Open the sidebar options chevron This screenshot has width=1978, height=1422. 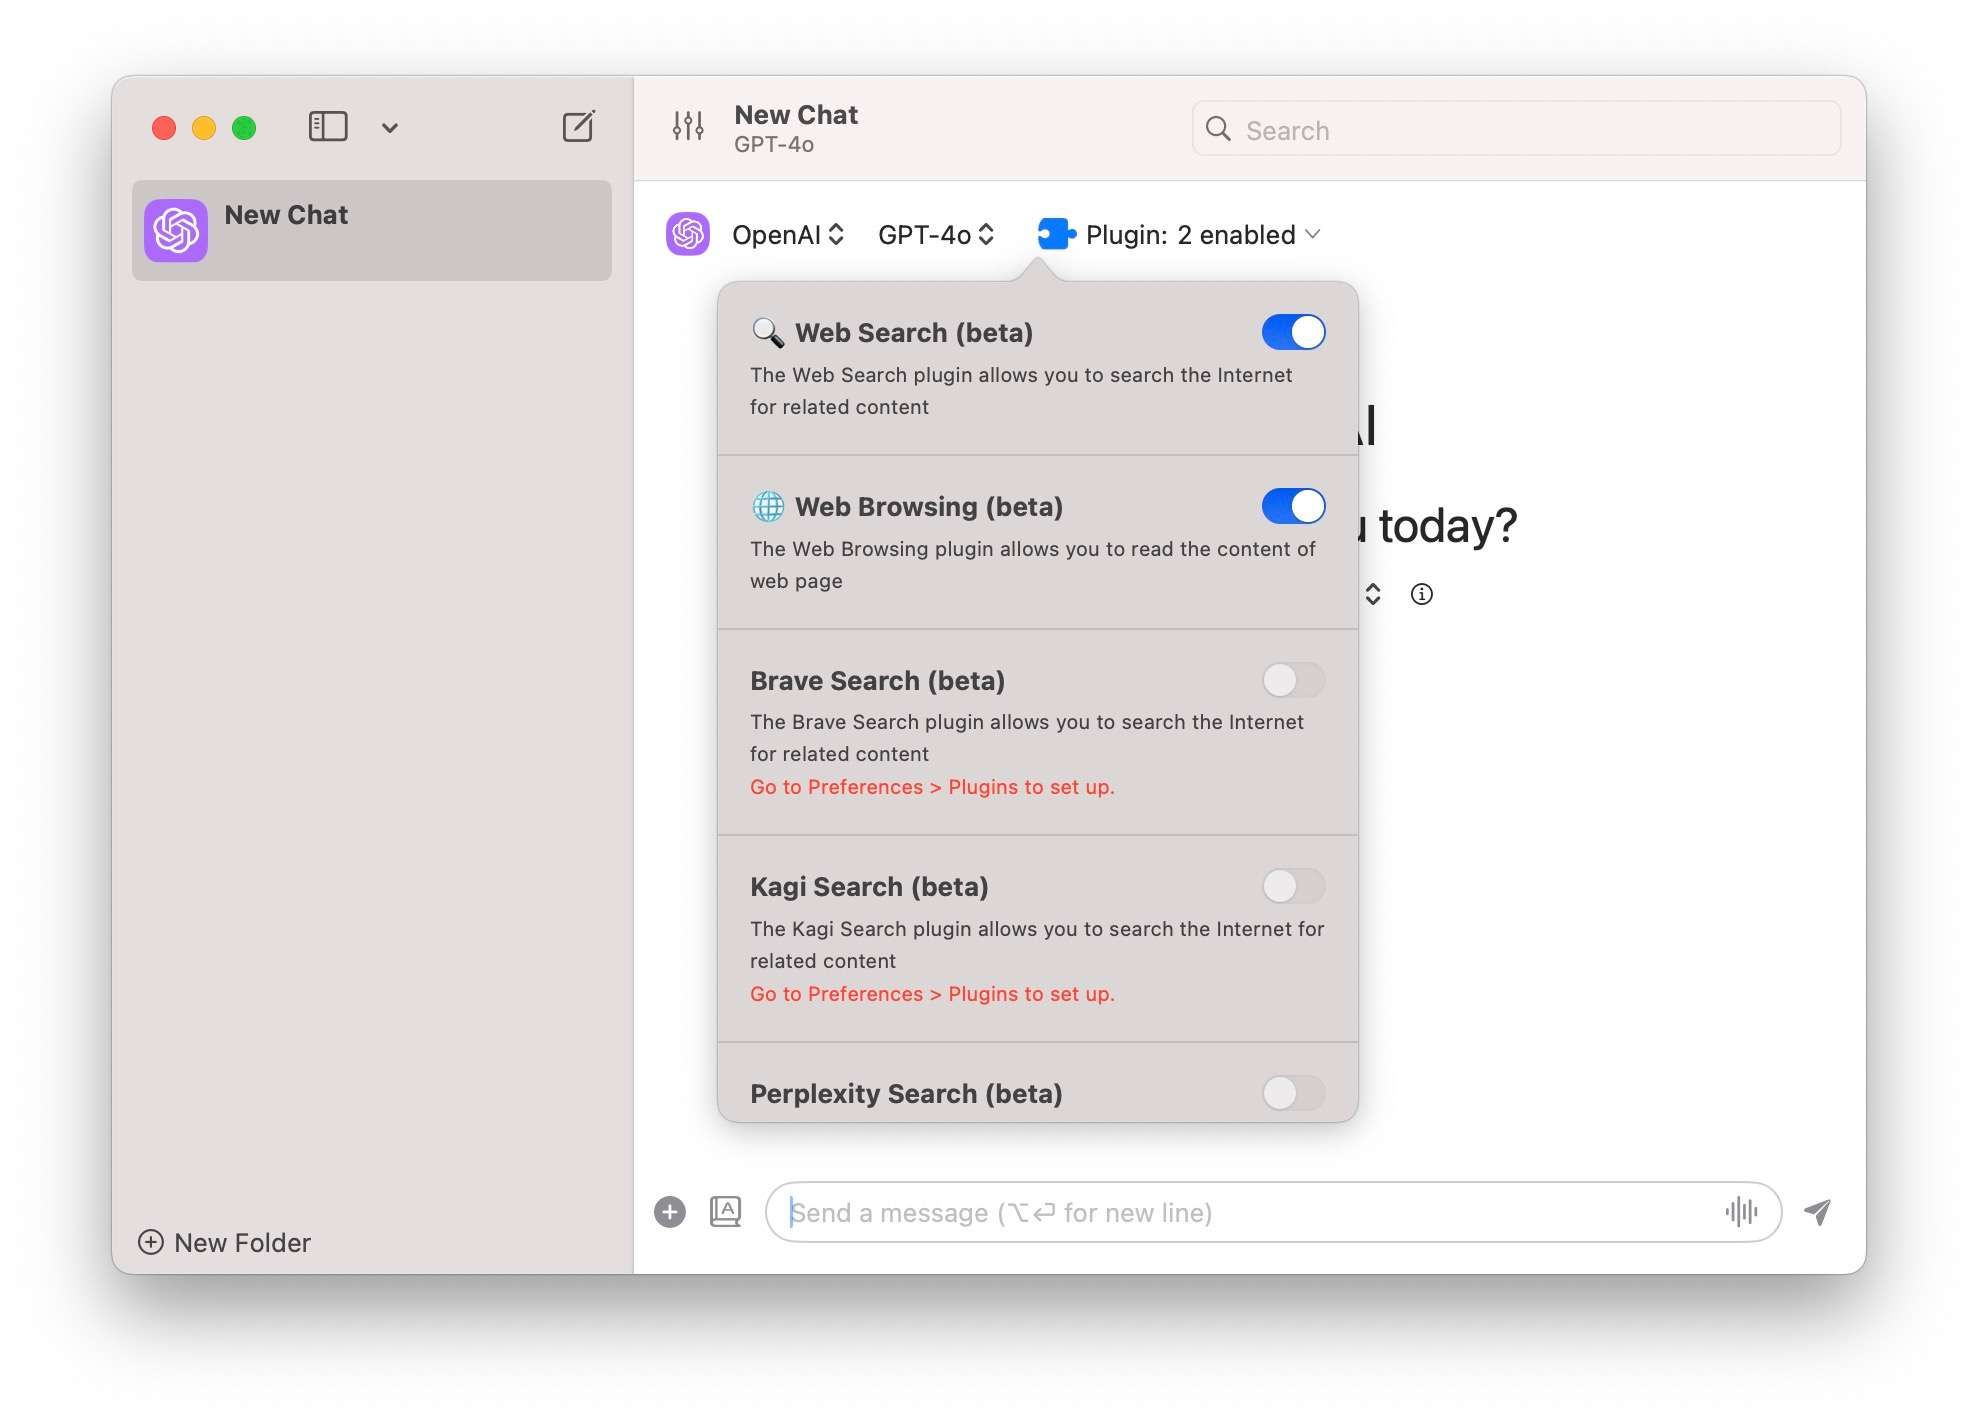click(x=390, y=128)
